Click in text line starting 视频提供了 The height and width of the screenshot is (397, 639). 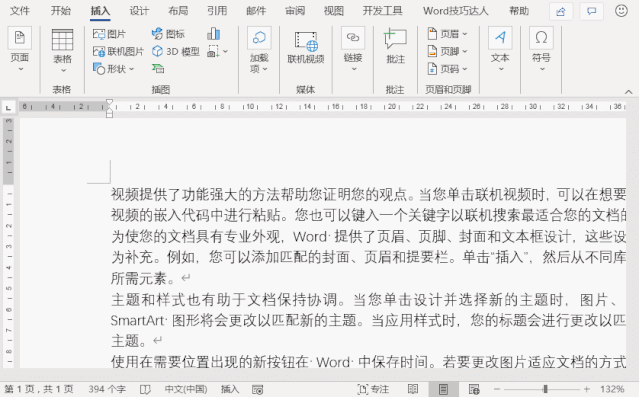(368, 194)
